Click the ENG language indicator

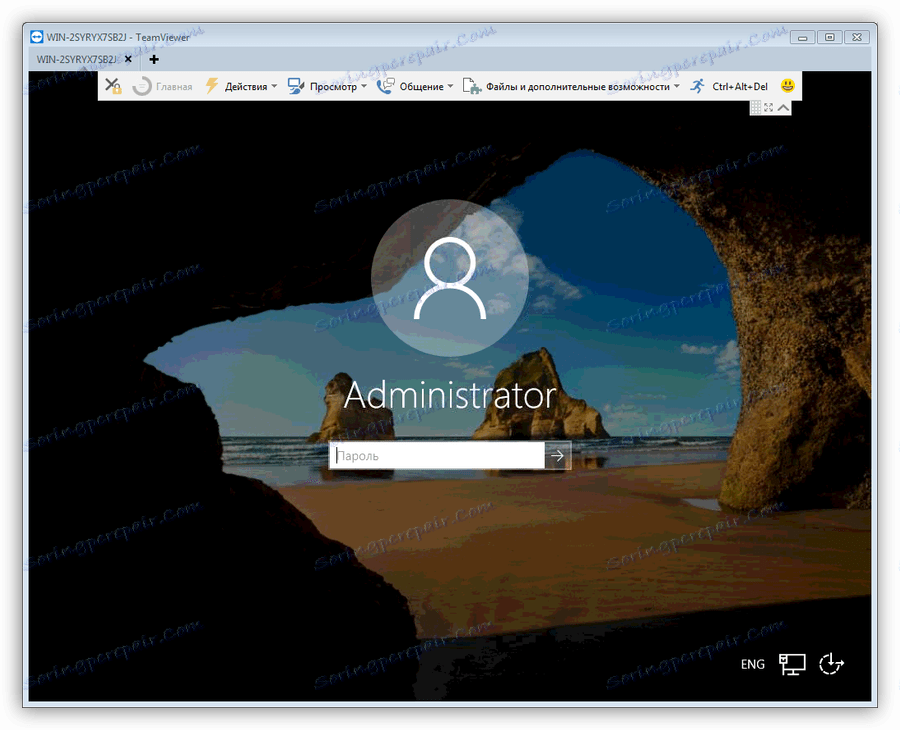[x=752, y=664]
